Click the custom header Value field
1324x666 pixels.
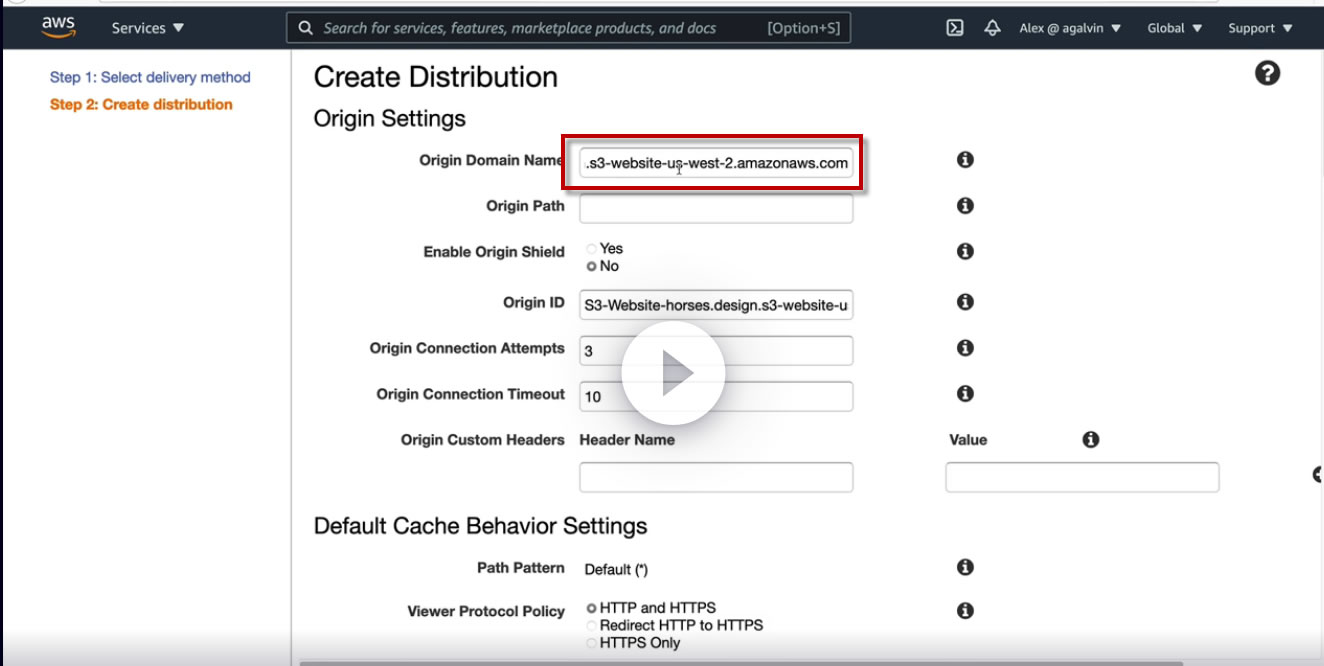click(x=1082, y=477)
